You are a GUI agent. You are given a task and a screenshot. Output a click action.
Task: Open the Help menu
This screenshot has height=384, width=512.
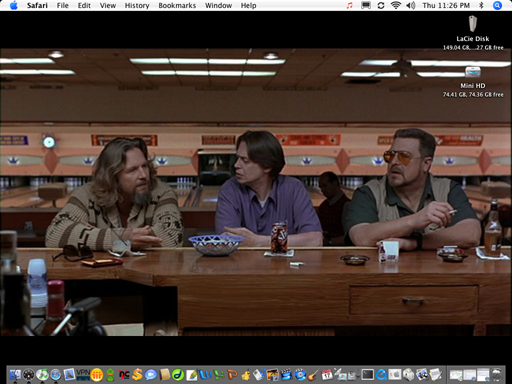[248, 5]
